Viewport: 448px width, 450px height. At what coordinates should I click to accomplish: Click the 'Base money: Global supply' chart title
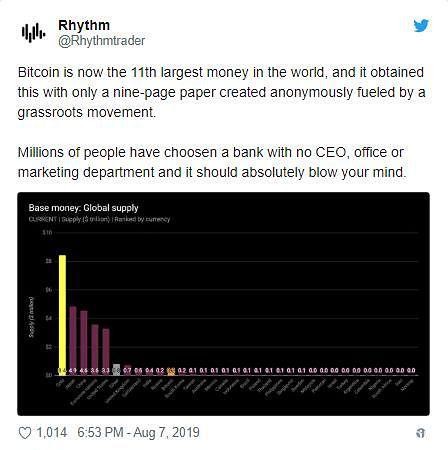(83, 208)
